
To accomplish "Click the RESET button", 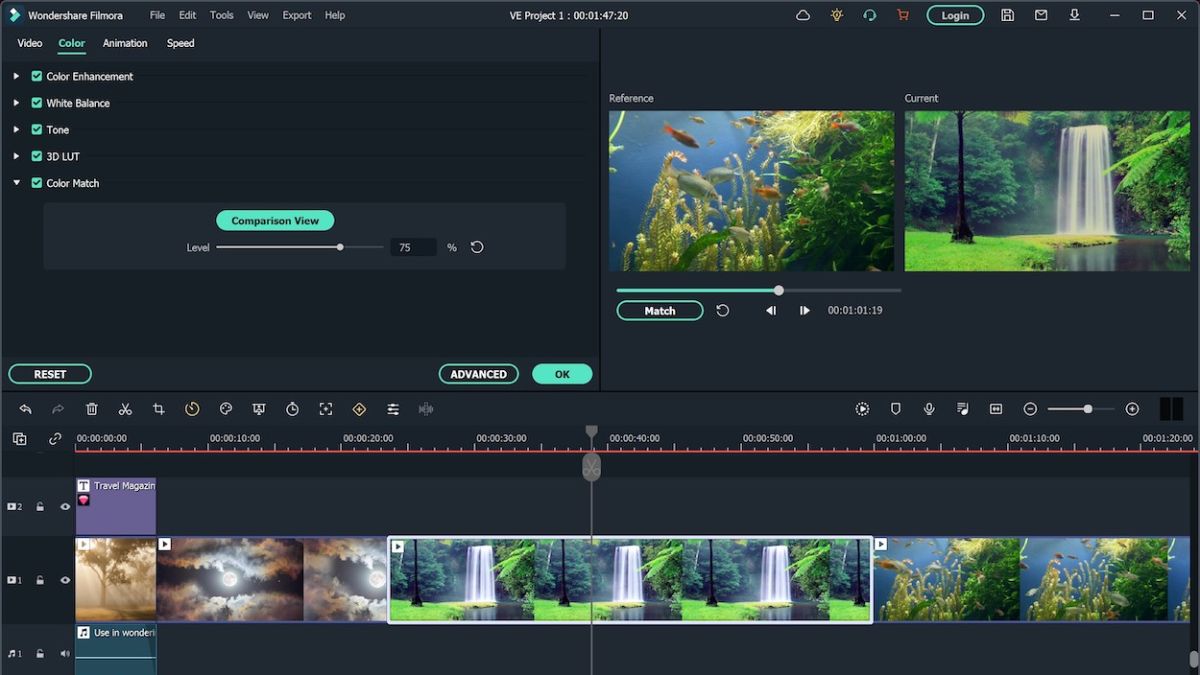I will [50, 374].
